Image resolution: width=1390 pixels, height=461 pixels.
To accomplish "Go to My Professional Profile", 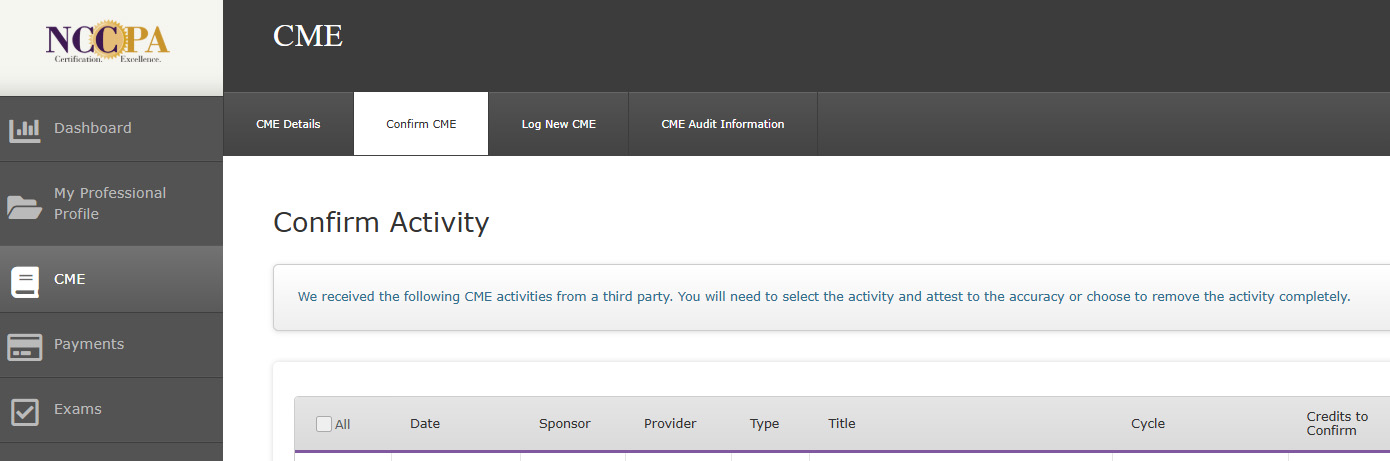I will 110,203.
